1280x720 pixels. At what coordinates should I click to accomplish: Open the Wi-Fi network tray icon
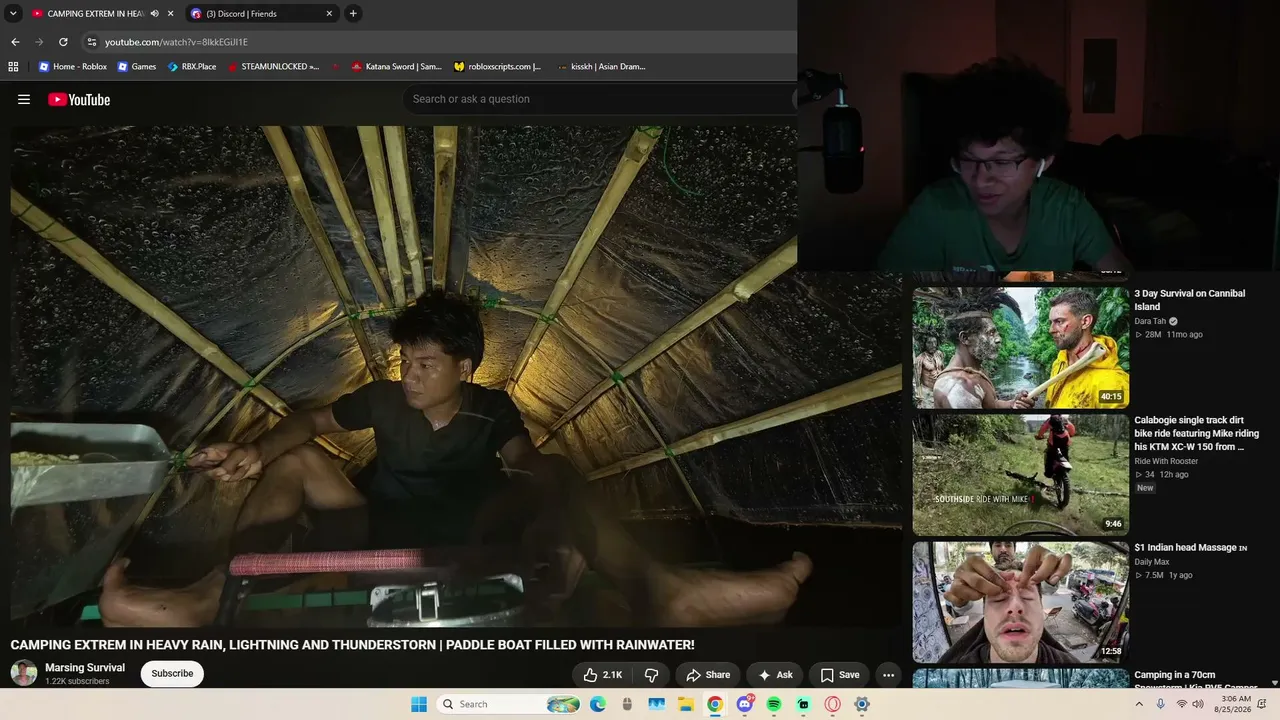coord(1181,704)
